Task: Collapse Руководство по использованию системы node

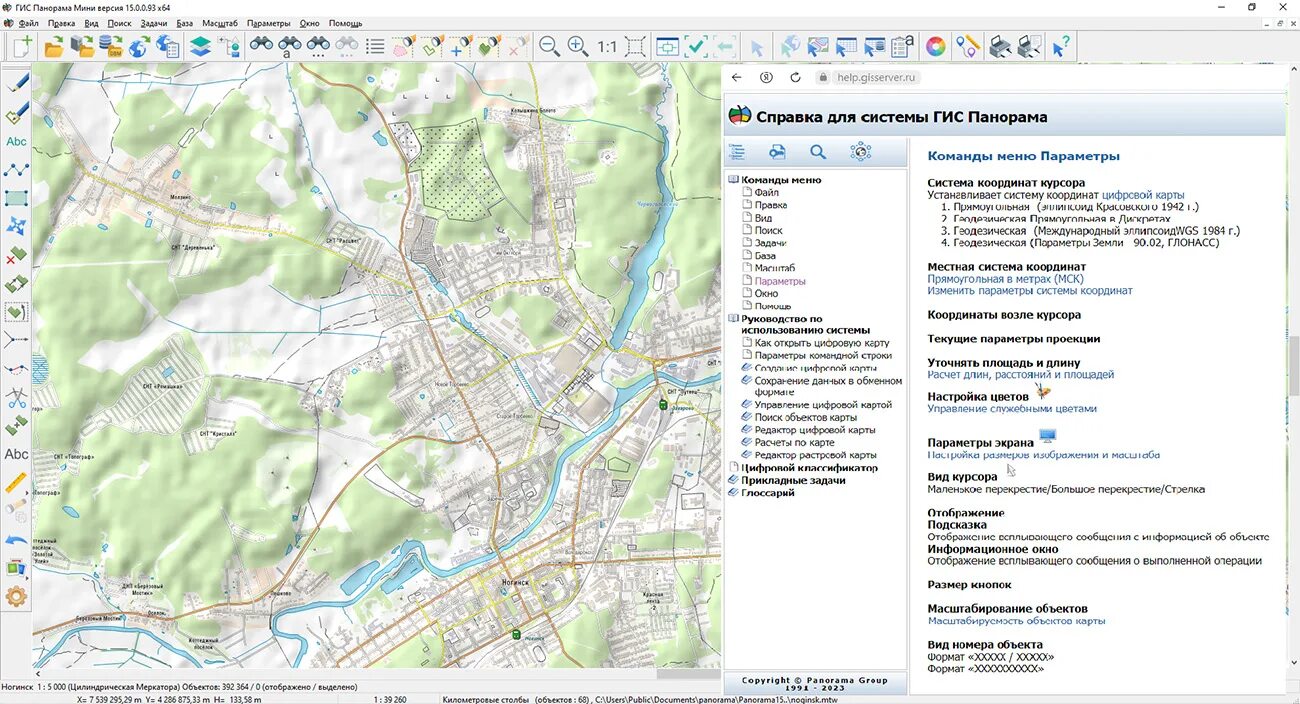Action: click(x=734, y=319)
